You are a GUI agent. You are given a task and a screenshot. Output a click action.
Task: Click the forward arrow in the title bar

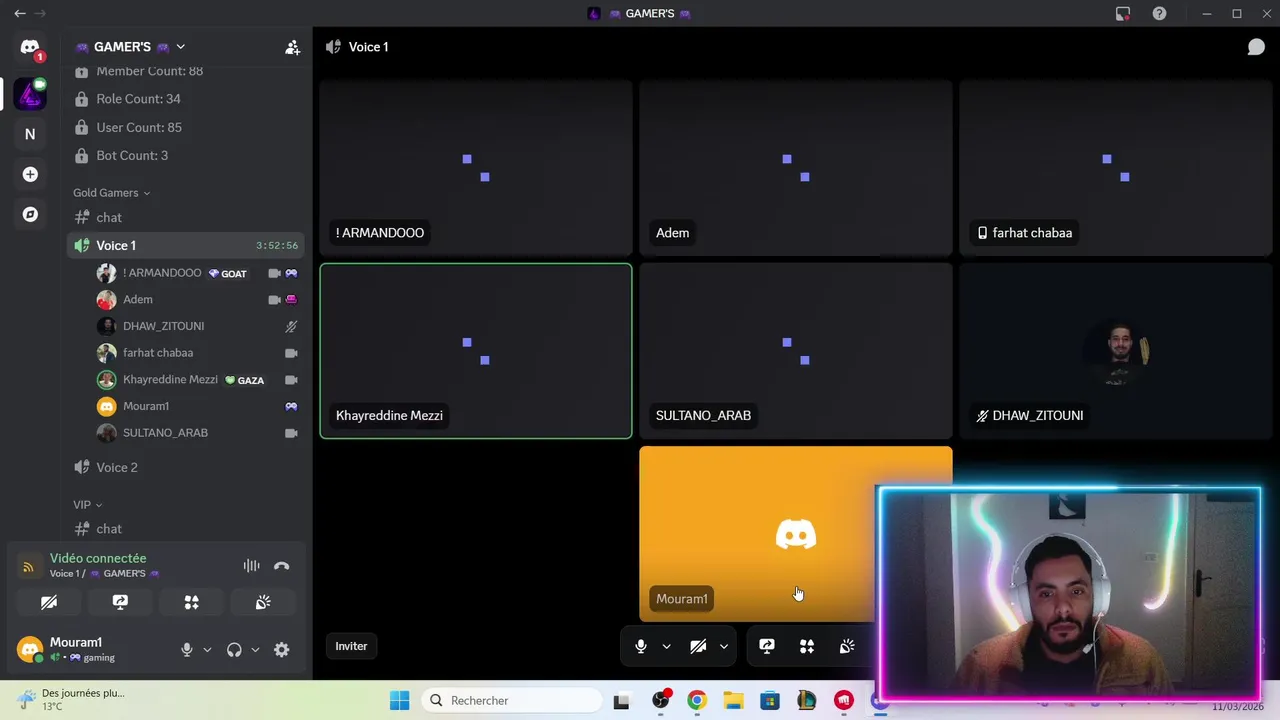pos(40,13)
